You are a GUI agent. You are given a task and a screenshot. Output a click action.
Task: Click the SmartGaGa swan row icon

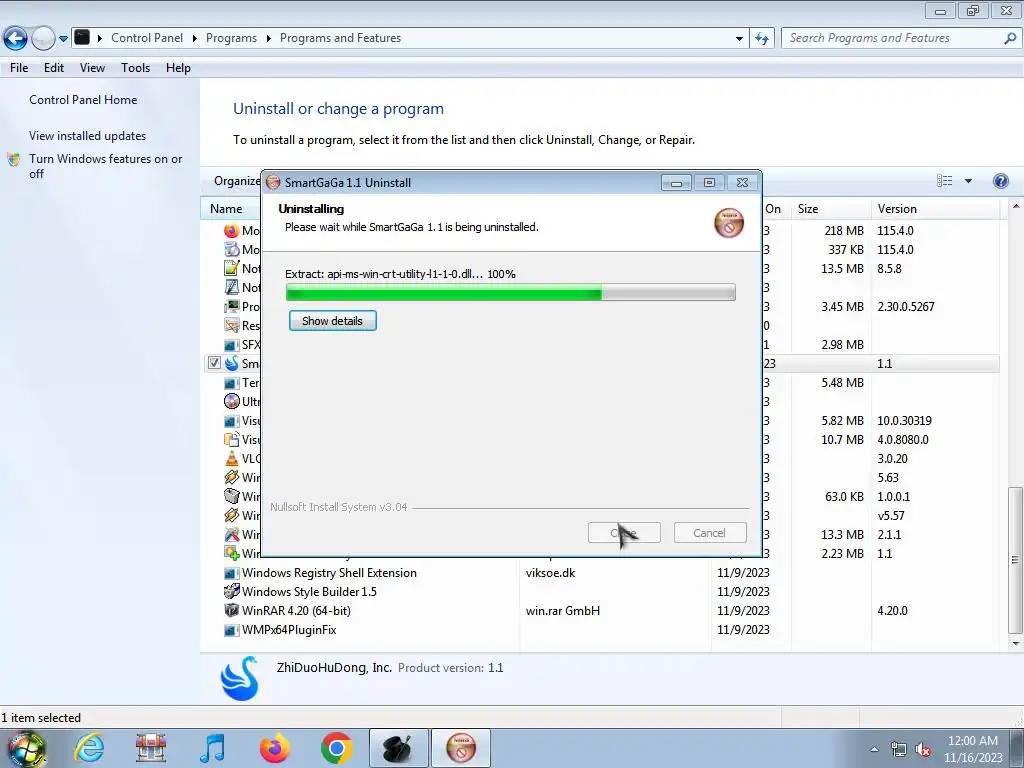click(232, 363)
